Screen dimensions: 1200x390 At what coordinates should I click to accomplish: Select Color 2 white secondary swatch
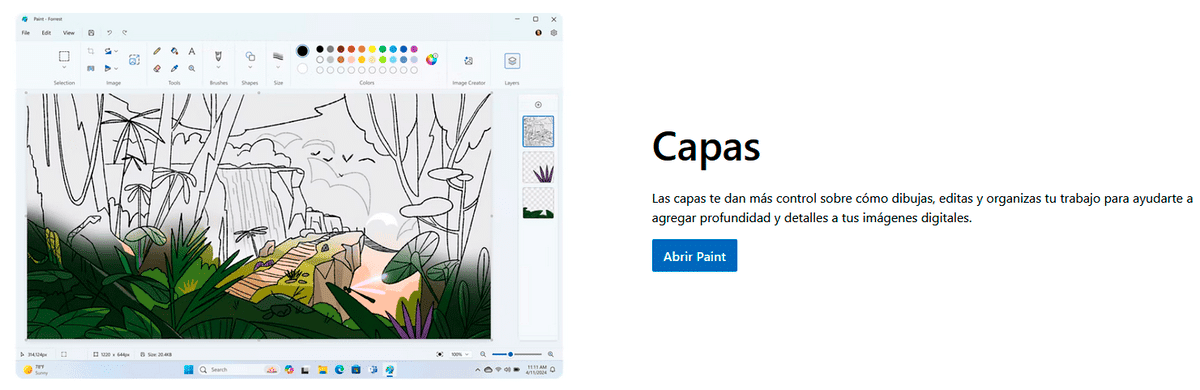[303, 68]
